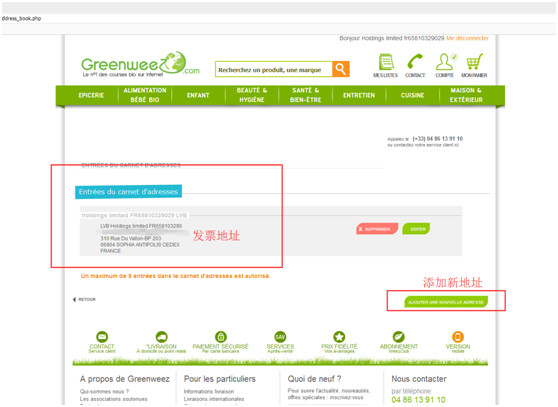Click the Abonnement leaf icon
Viewport: 558px width, 407px height.
pos(399,336)
